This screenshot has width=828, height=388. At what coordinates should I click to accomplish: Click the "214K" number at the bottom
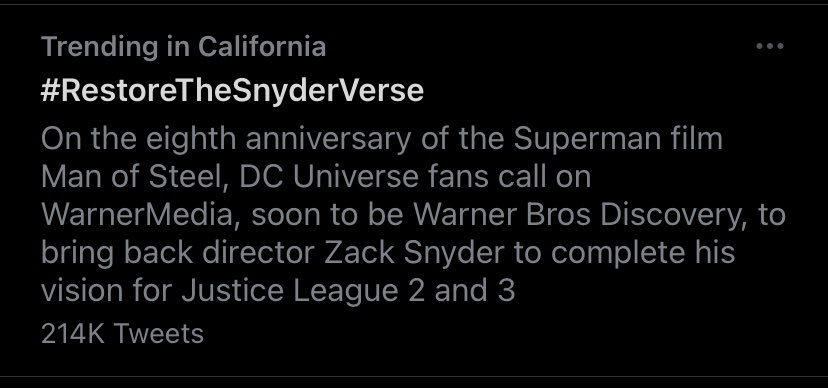coord(73,334)
